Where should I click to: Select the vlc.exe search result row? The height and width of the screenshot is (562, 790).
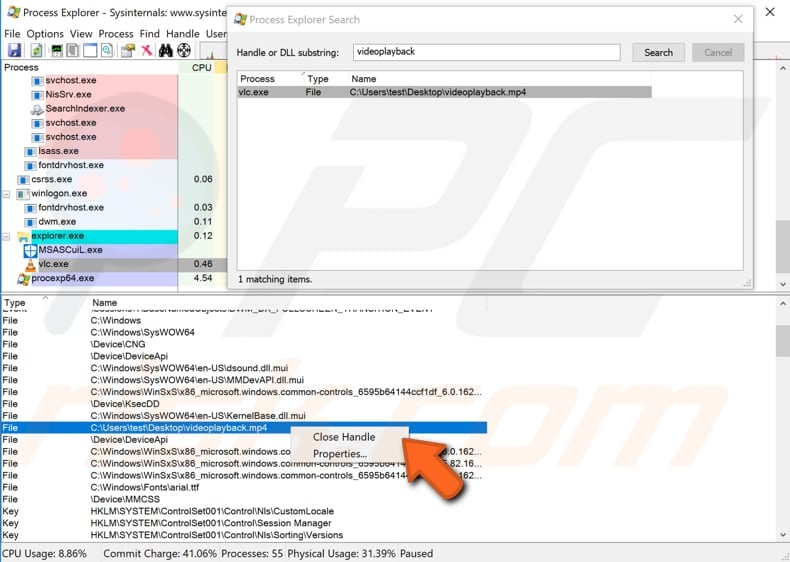[444, 92]
